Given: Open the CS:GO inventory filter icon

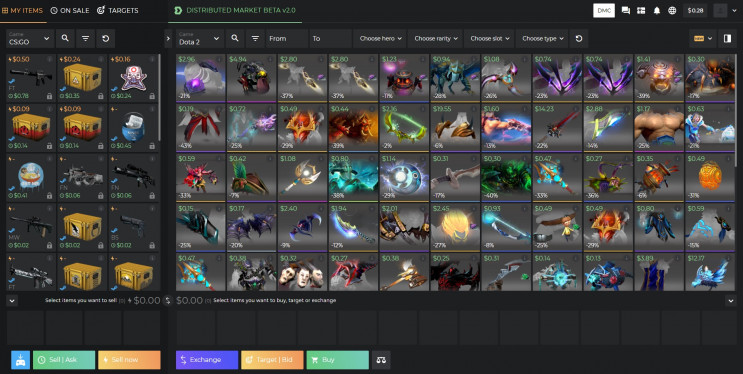Looking at the screenshot, I should pyautogui.click(x=85, y=38).
